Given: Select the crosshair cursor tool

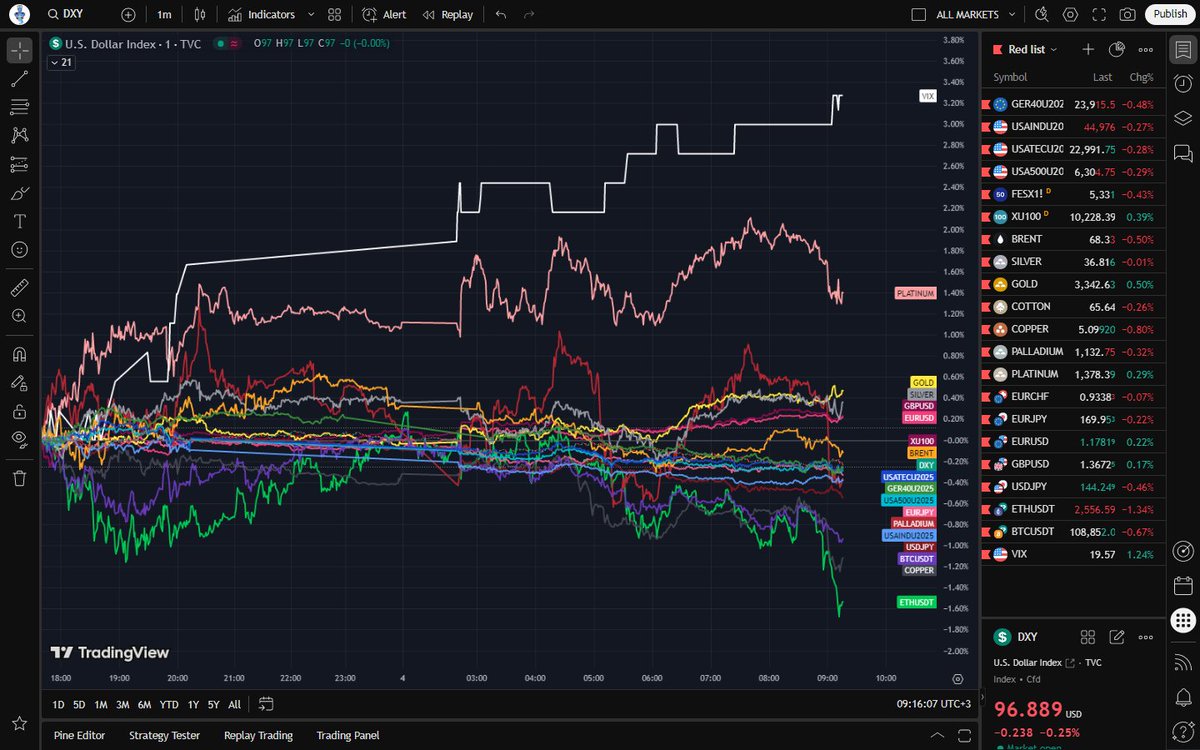Looking at the screenshot, I should click(x=20, y=50).
